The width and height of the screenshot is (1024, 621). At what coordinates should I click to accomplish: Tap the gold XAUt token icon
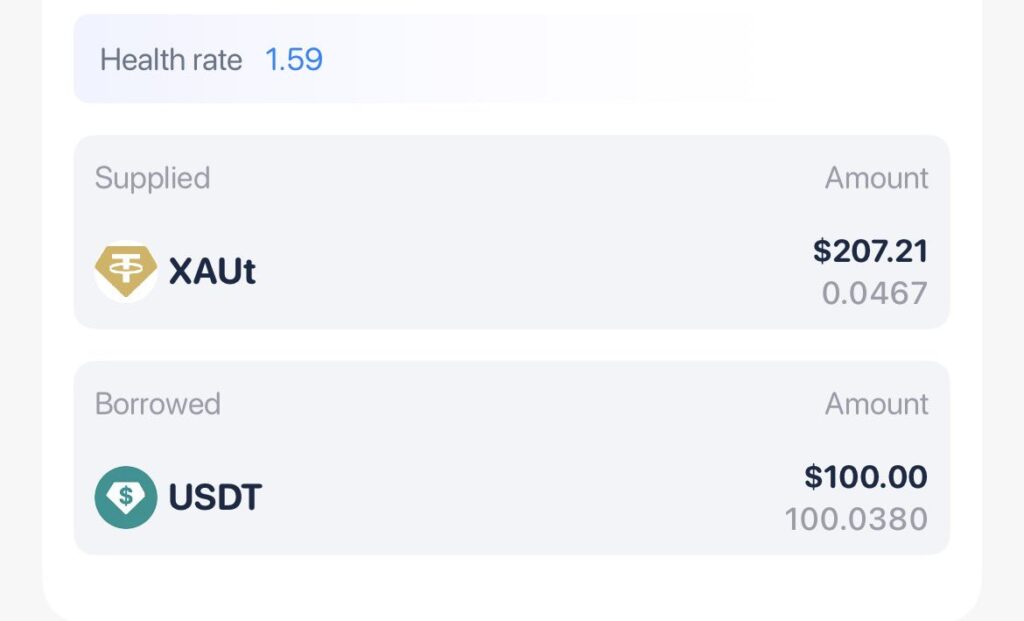pyautogui.click(x=126, y=271)
